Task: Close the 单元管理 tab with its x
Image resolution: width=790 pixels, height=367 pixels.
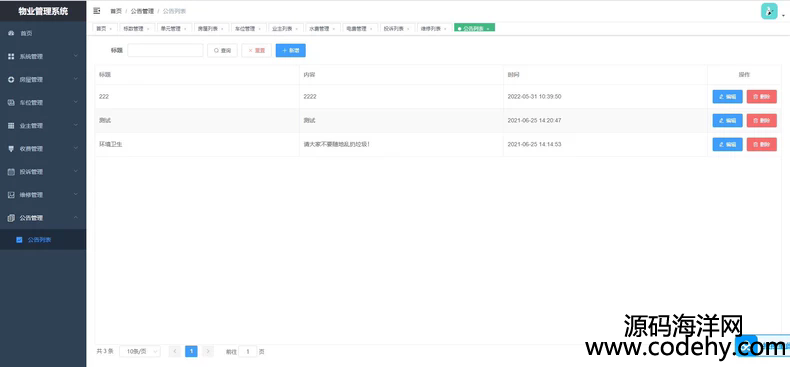Action: (x=185, y=29)
